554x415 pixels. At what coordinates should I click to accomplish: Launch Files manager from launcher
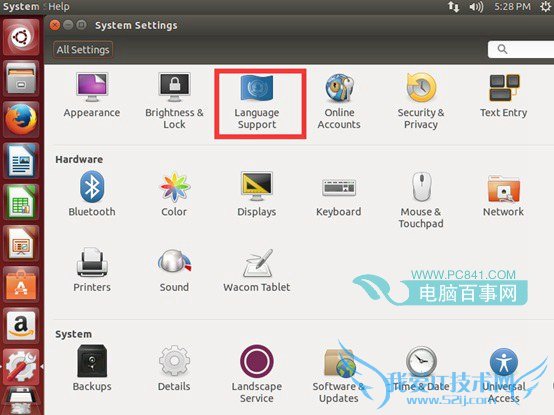tap(21, 78)
